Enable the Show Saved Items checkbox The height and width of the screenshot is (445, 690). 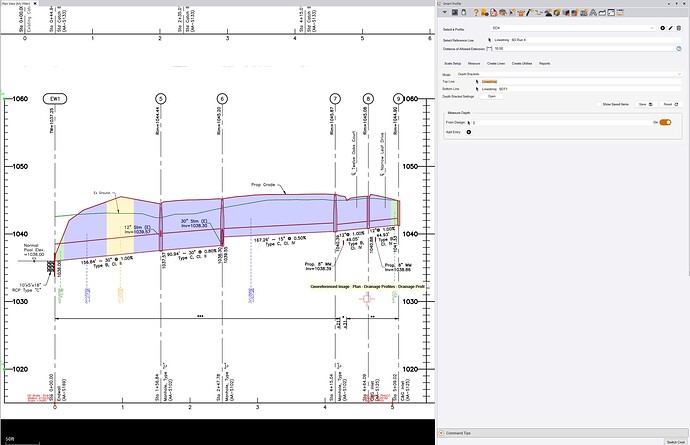point(597,104)
